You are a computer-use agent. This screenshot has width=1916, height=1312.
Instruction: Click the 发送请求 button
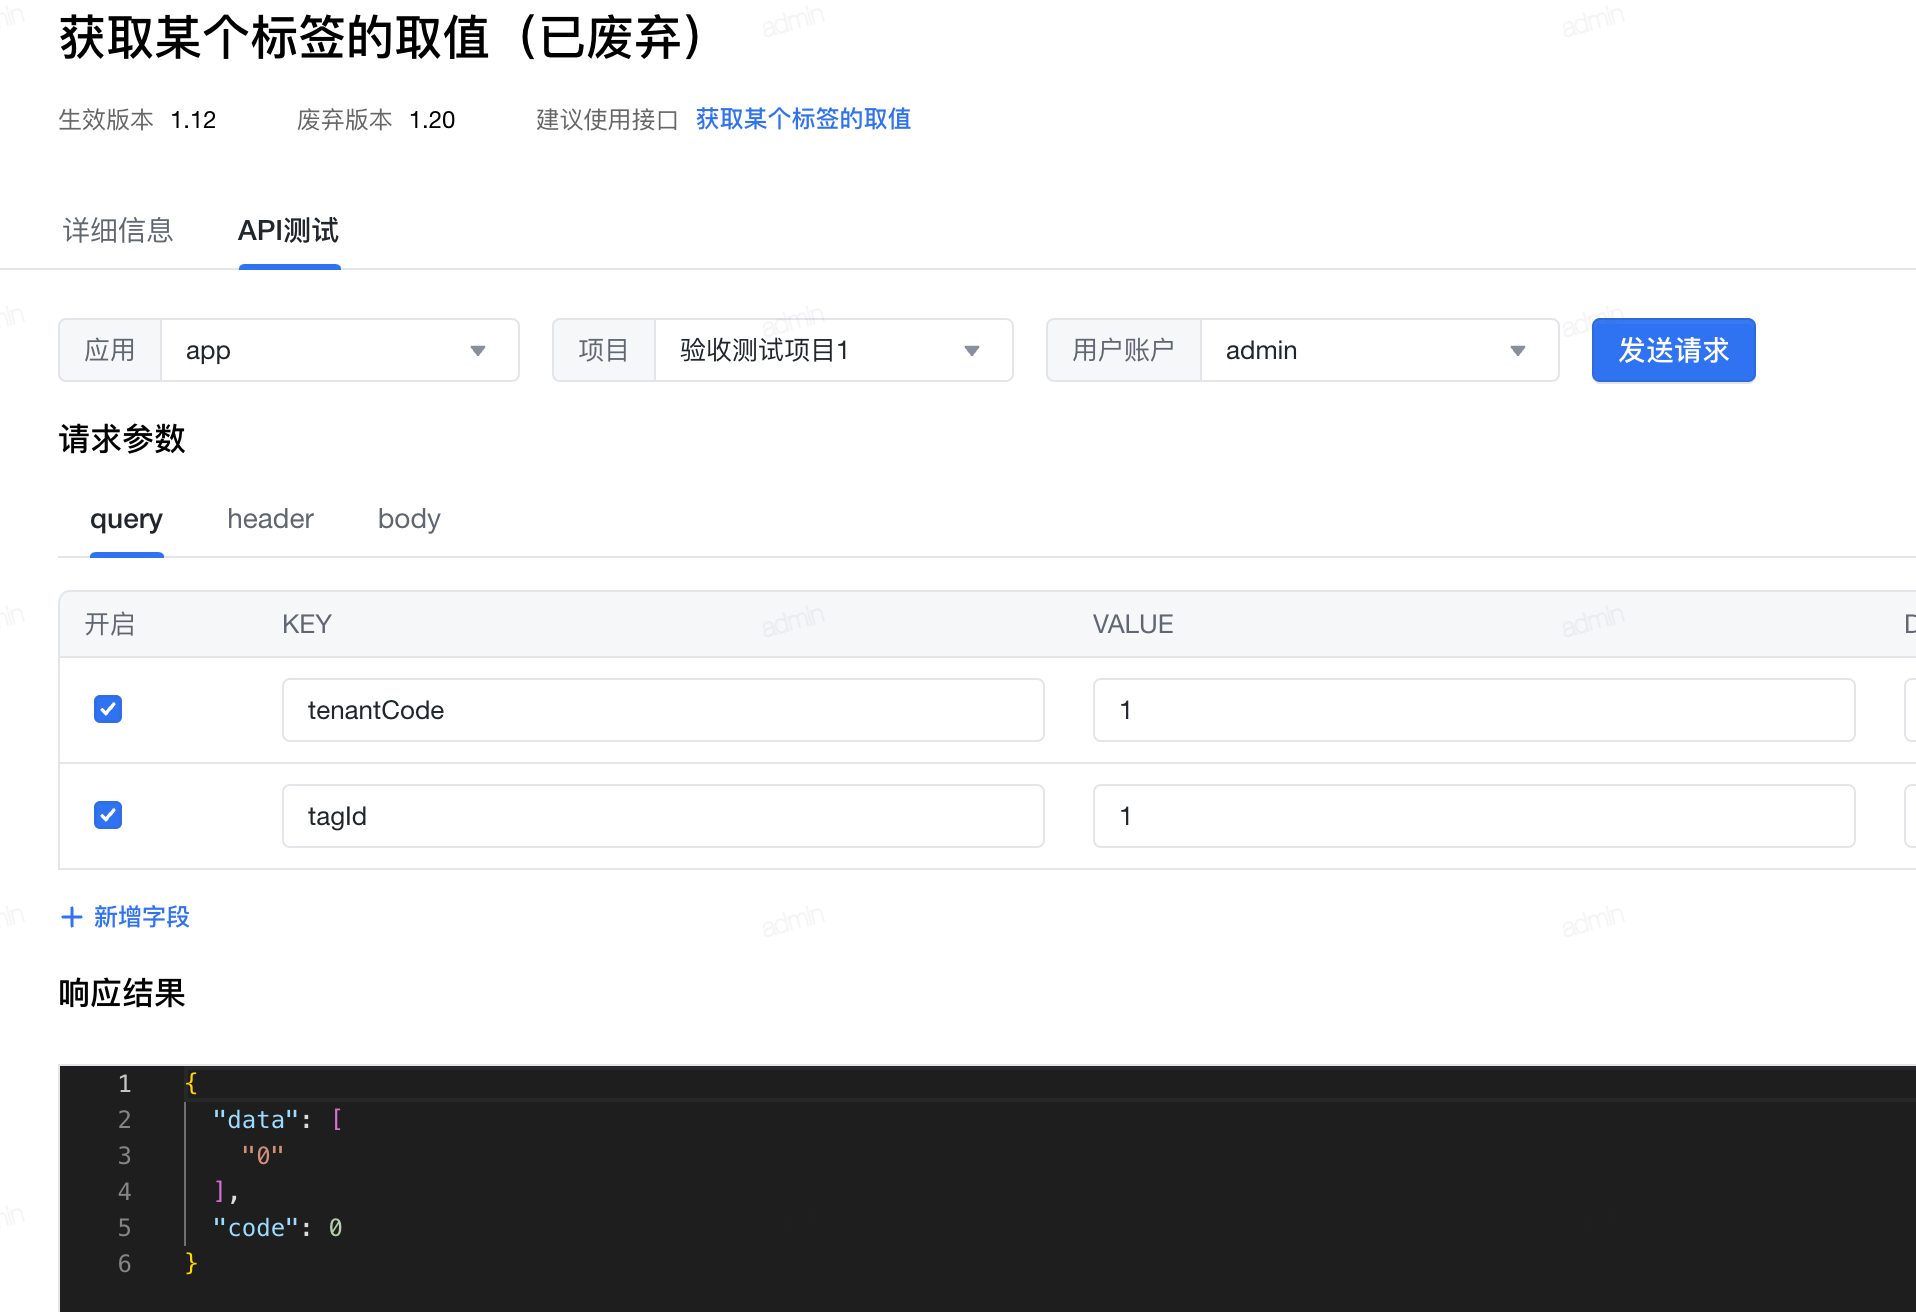[x=1673, y=350]
